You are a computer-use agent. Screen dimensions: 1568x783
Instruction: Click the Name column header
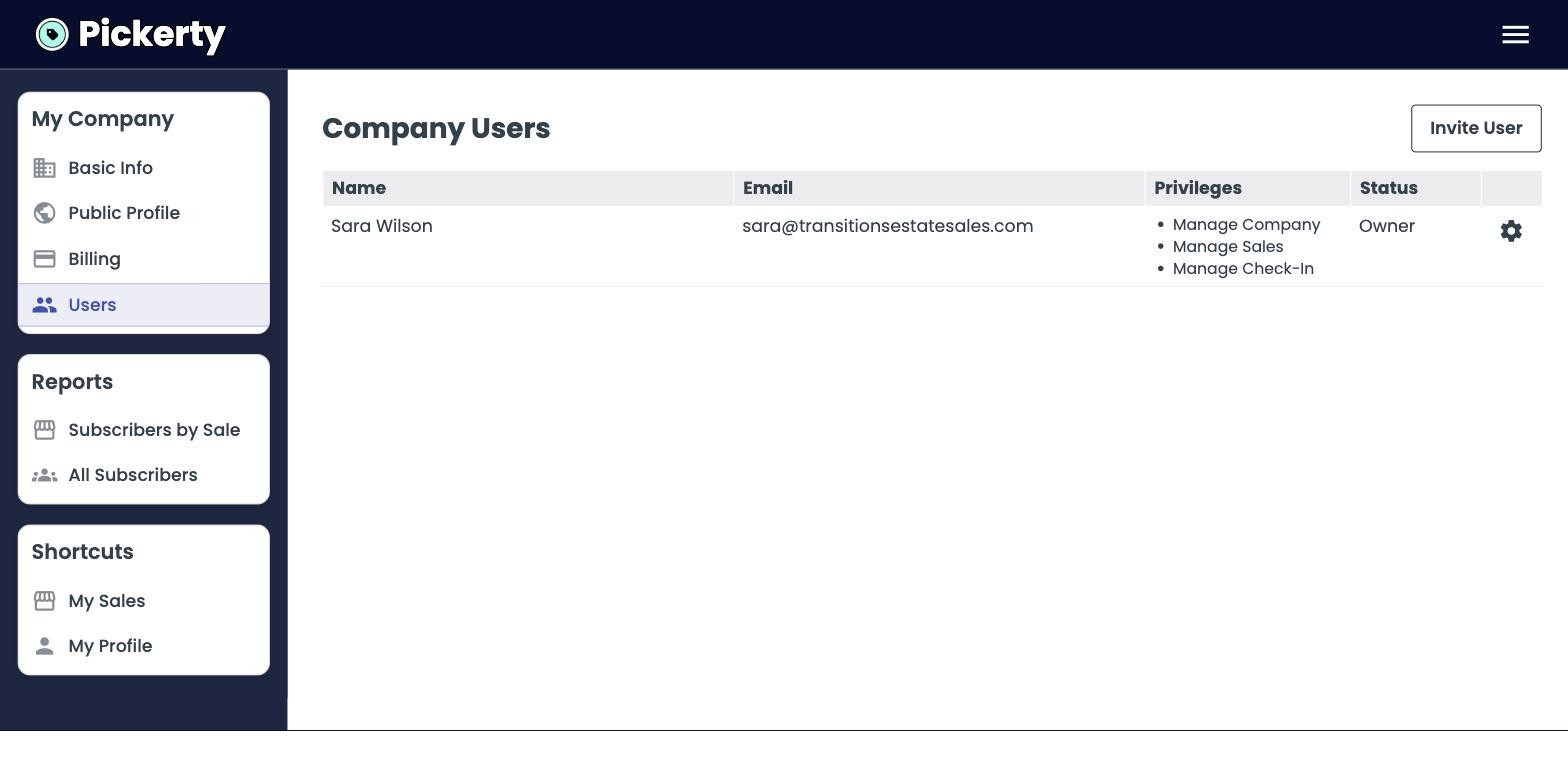pyautogui.click(x=359, y=188)
